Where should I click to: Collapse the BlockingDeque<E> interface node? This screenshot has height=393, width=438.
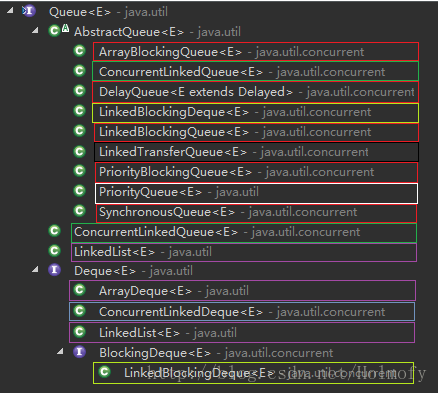(60, 351)
